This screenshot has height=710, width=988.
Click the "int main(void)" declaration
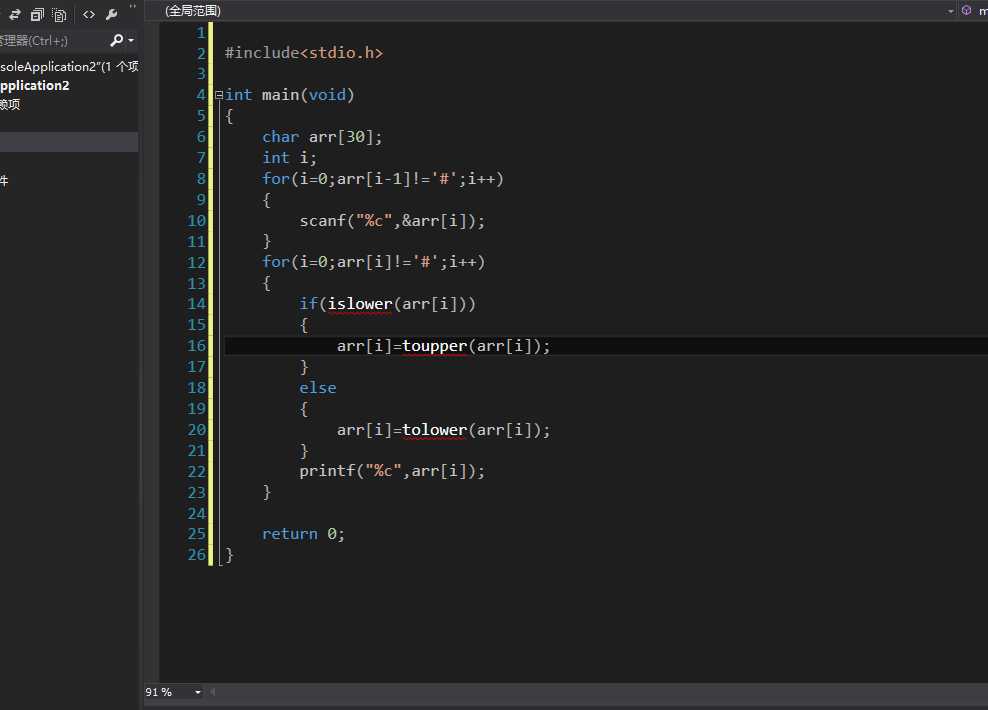pos(290,94)
